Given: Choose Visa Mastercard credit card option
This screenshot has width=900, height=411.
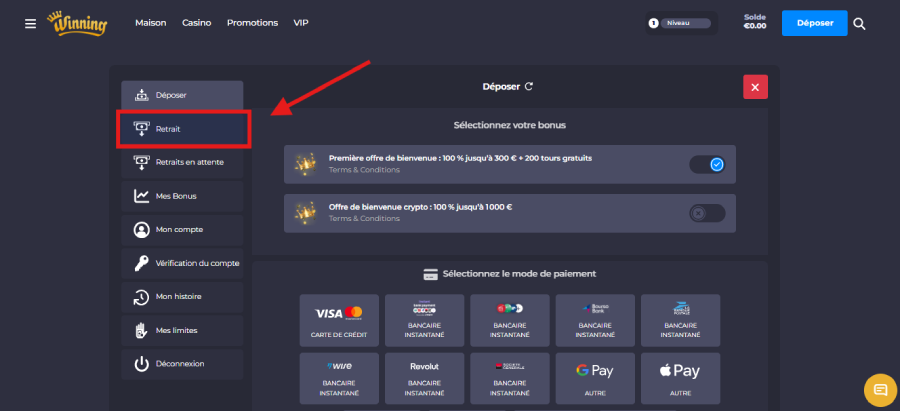Looking at the screenshot, I should (339, 320).
